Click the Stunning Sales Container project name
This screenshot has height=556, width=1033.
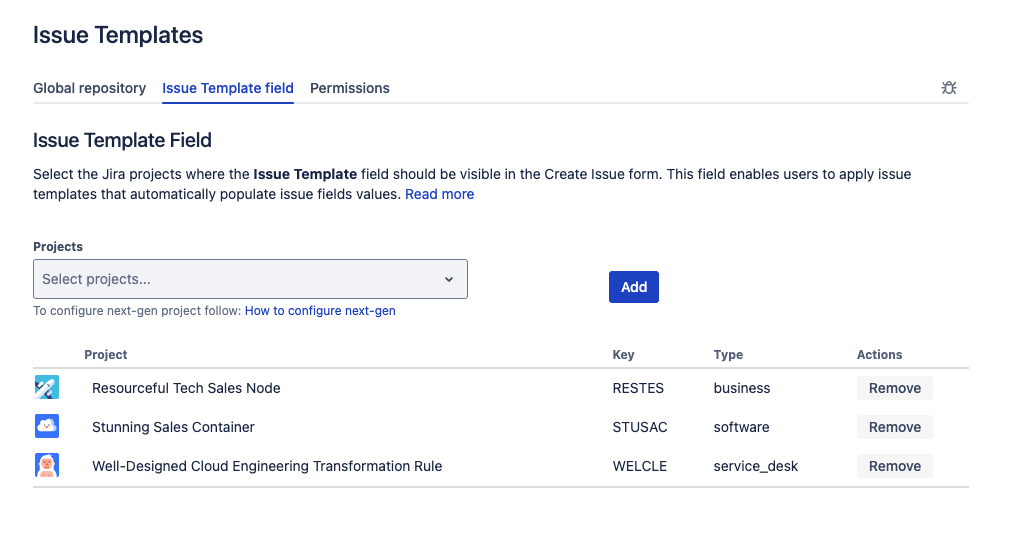(x=173, y=427)
